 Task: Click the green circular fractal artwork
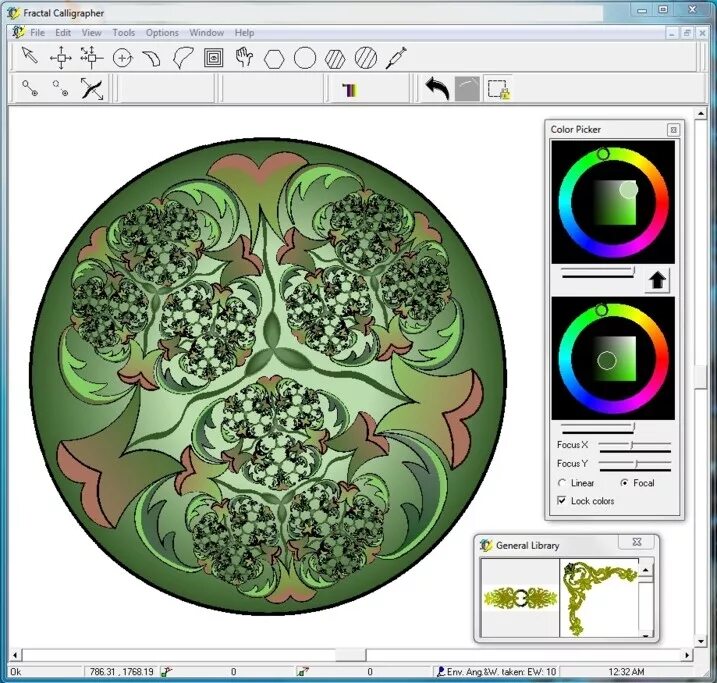click(x=268, y=376)
